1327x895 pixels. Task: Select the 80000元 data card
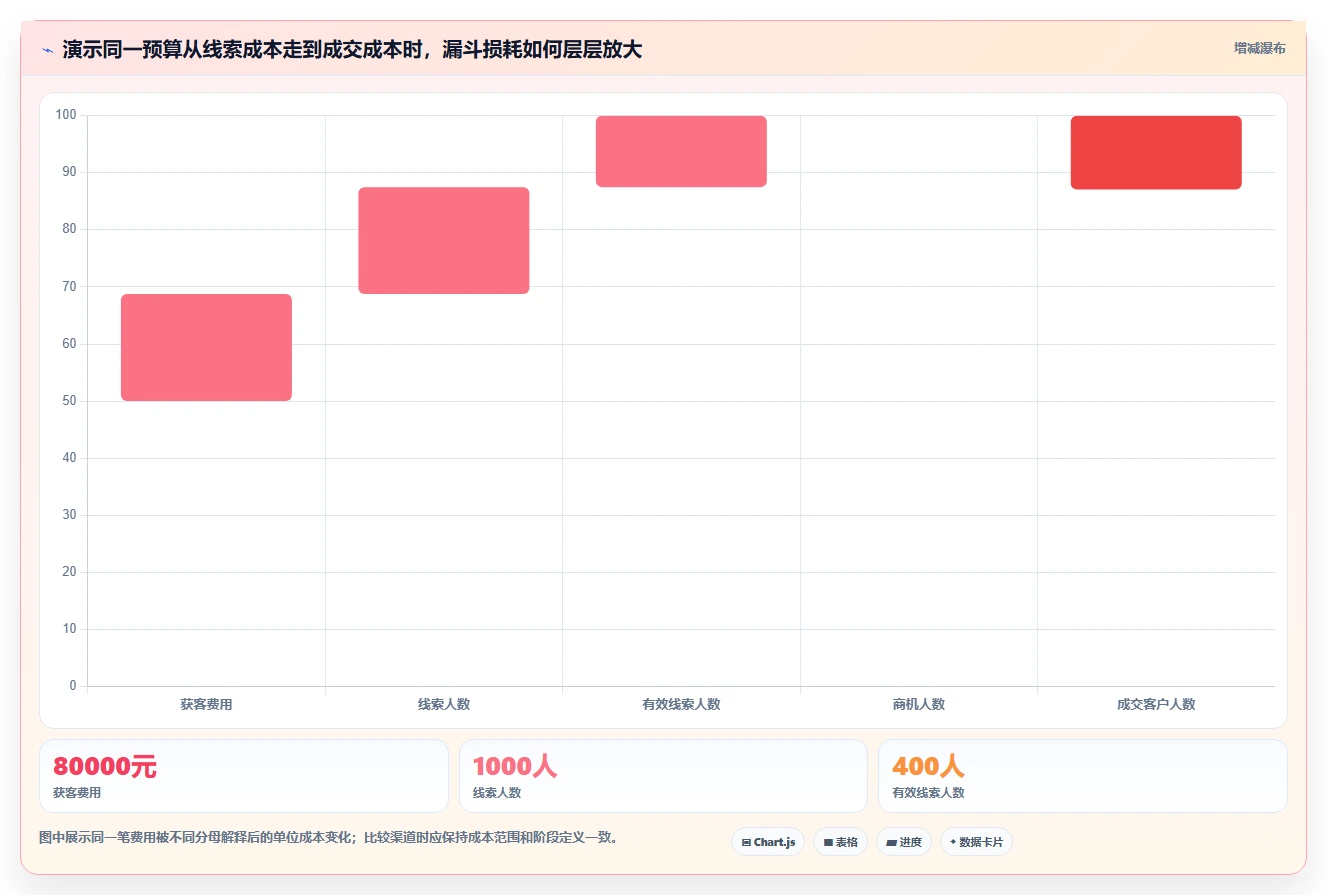244,776
